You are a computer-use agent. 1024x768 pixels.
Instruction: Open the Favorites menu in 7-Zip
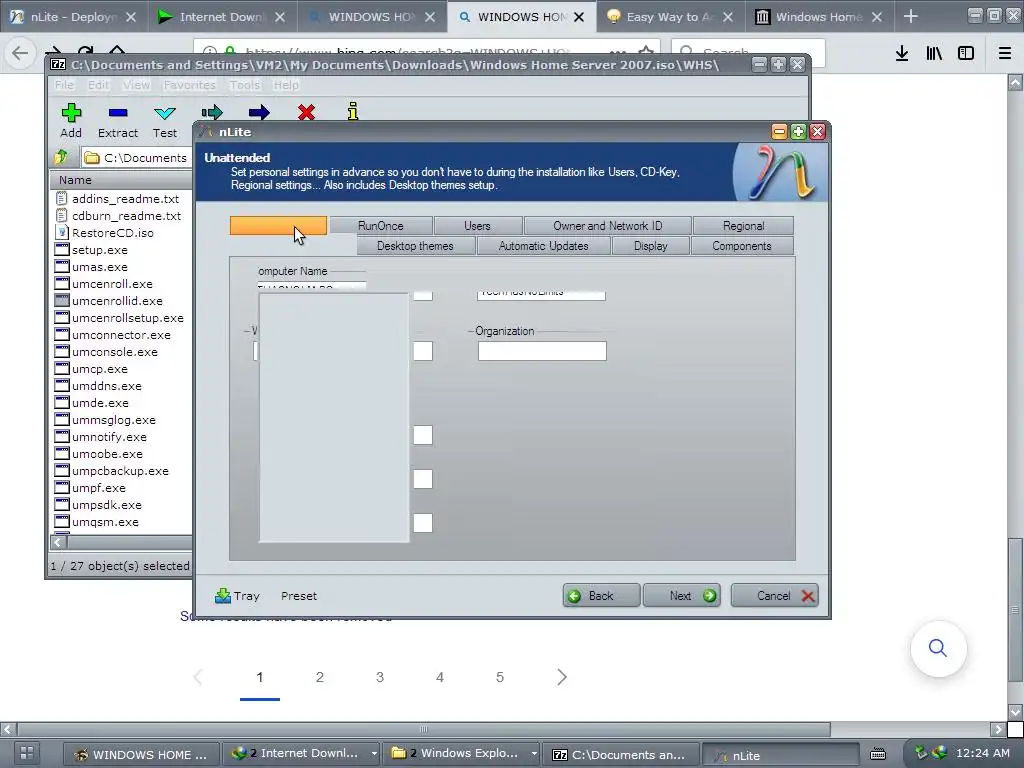coord(189,85)
